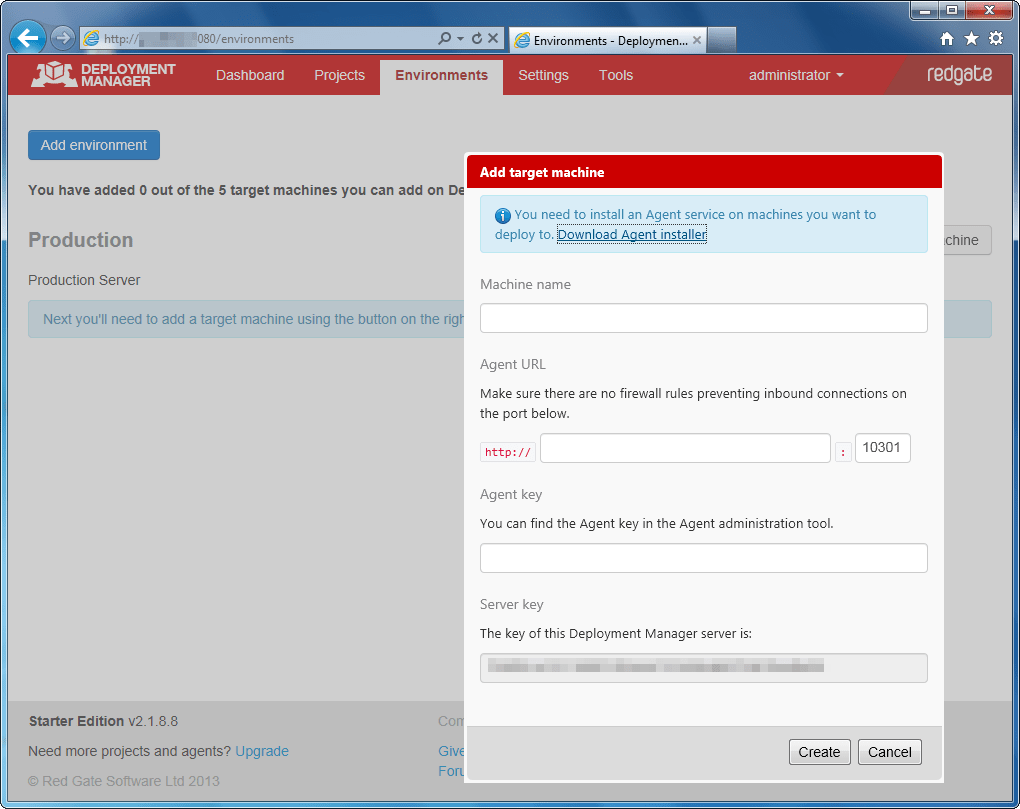This screenshot has height=809, width=1020.
Task: Click the browser Forward arrow button
Action: click(62, 38)
